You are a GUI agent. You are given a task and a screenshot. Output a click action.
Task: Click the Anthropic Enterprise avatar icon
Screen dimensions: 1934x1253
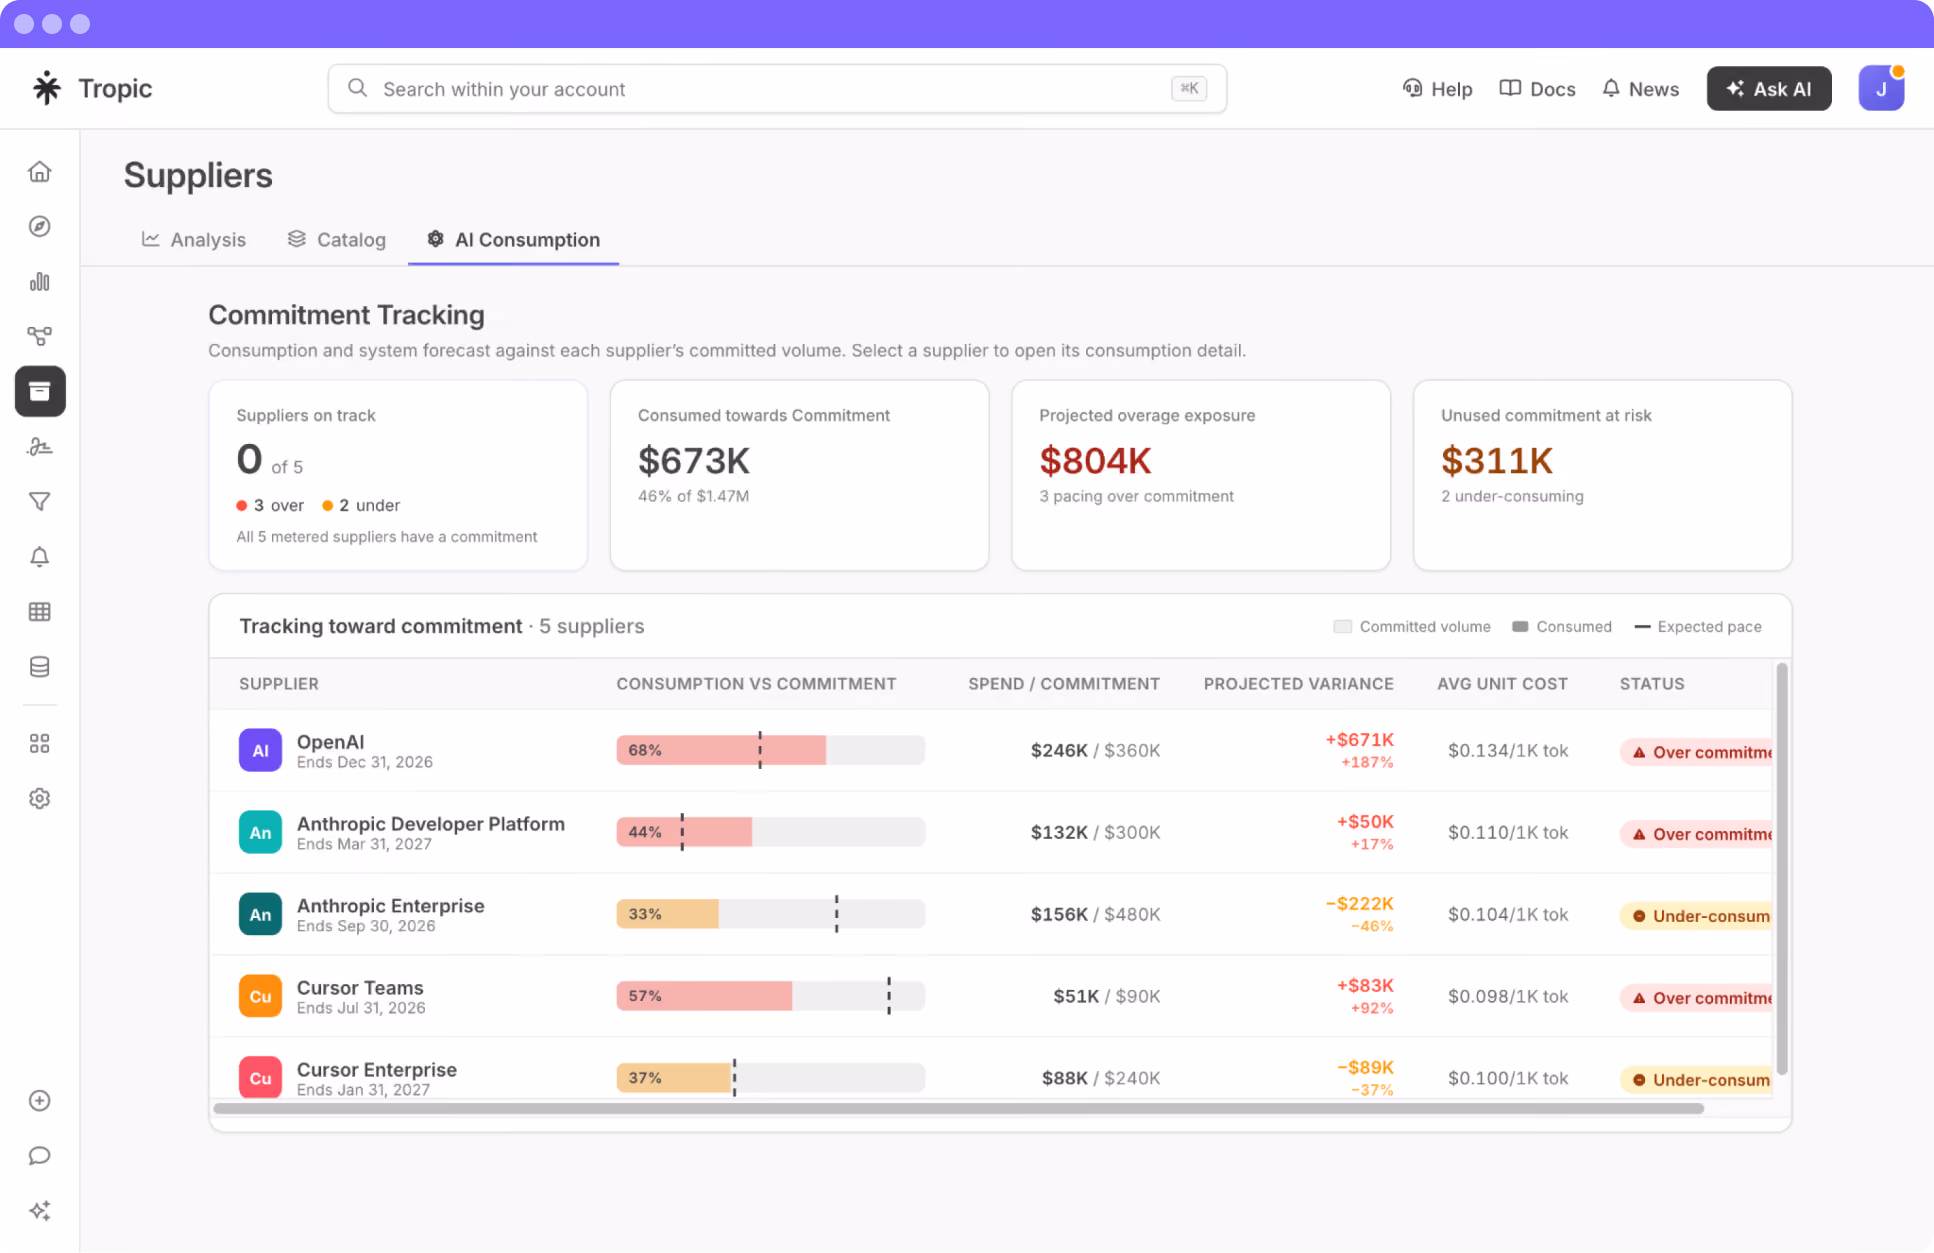[x=260, y=915]
